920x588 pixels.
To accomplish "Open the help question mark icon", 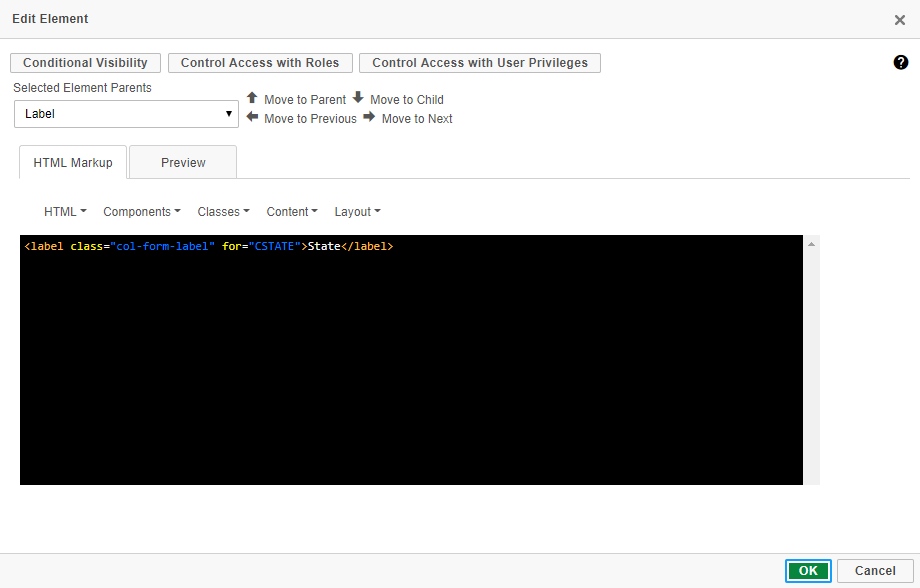I will [901, 62].
